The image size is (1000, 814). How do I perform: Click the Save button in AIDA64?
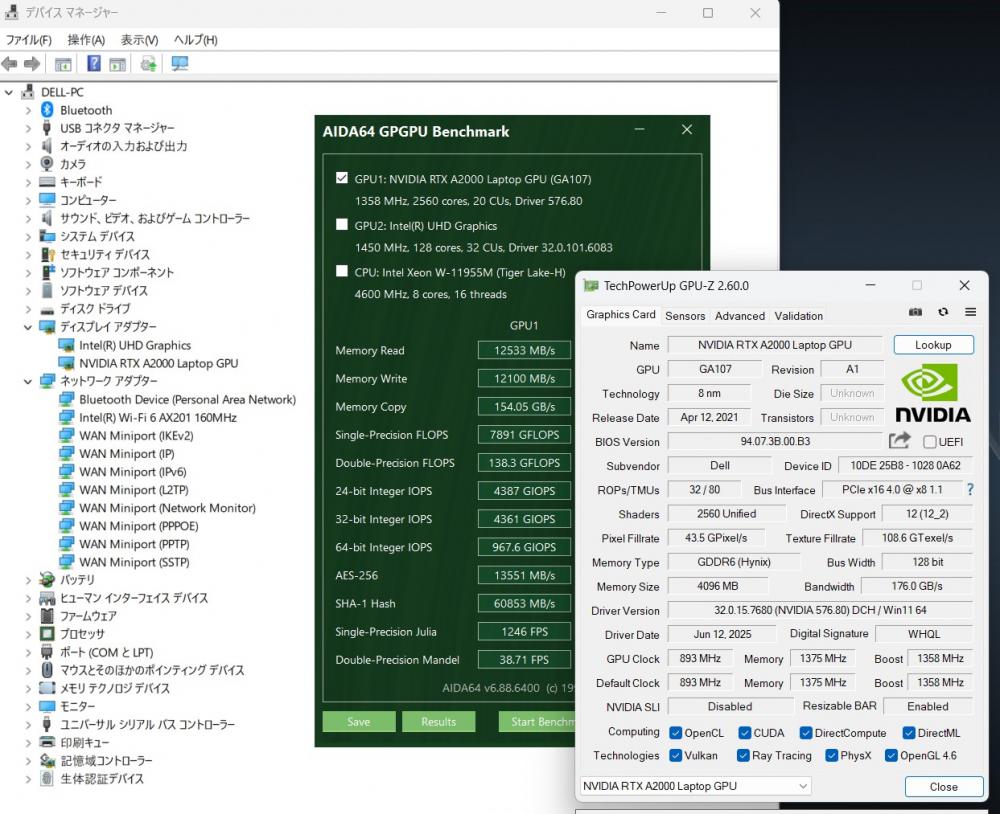358,722
